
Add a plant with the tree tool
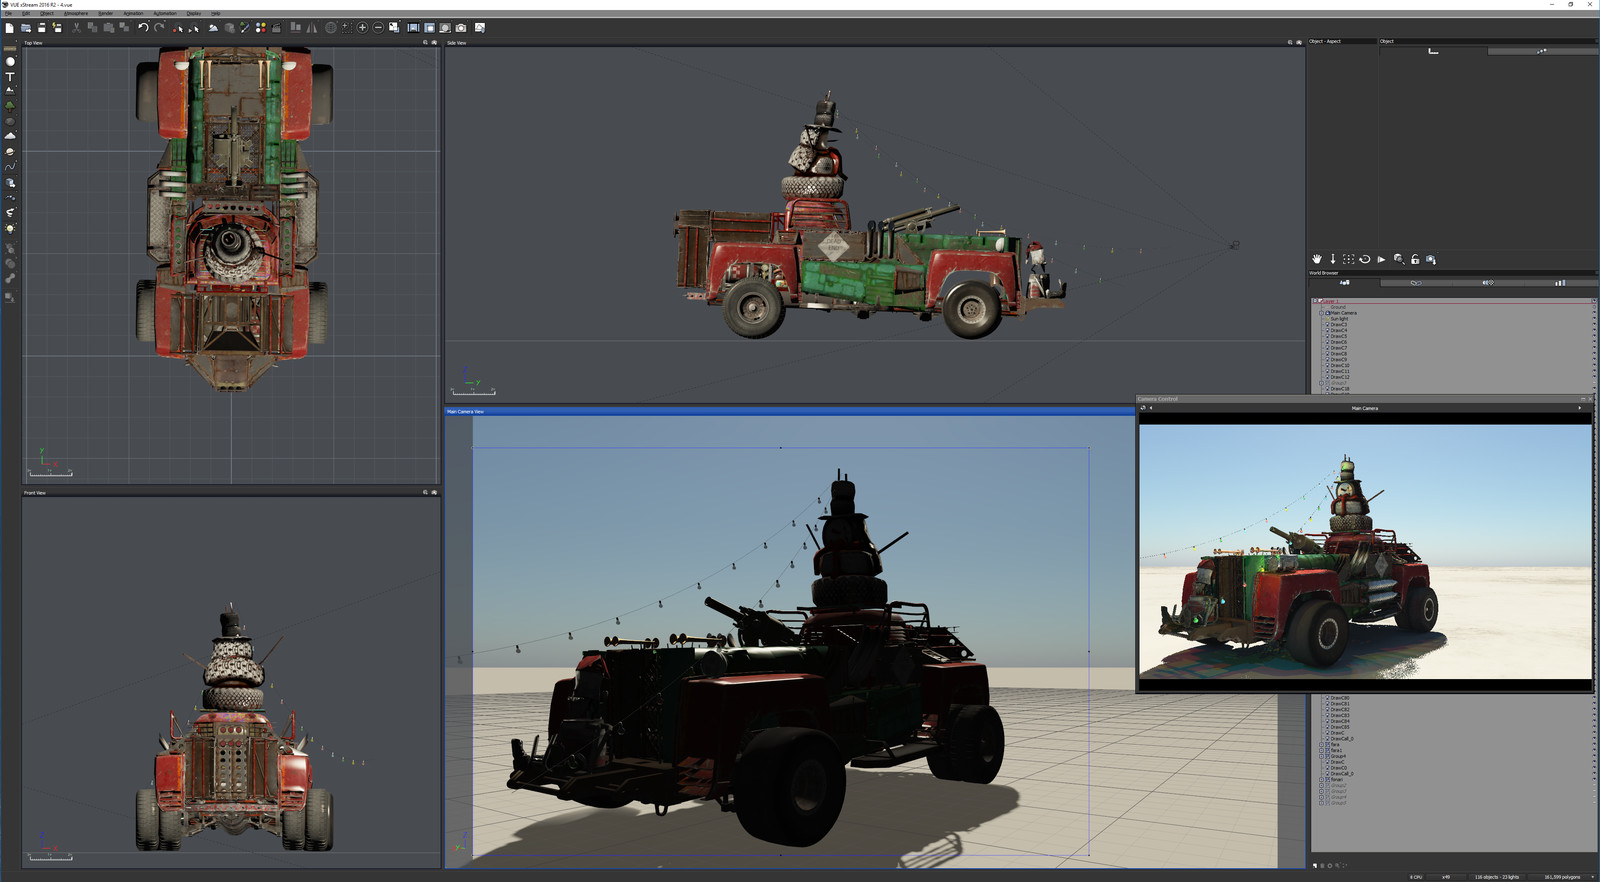(10, 105)
